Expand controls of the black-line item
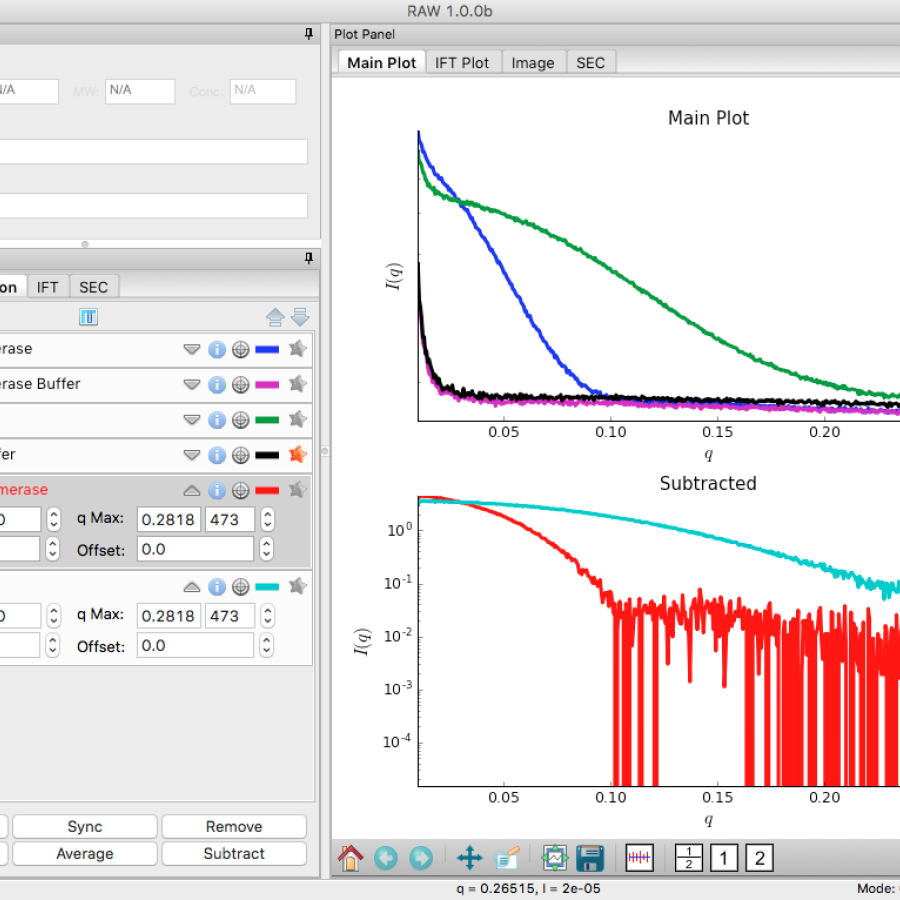The height and width of the screenshot is (900, 900). coord(192,455)
